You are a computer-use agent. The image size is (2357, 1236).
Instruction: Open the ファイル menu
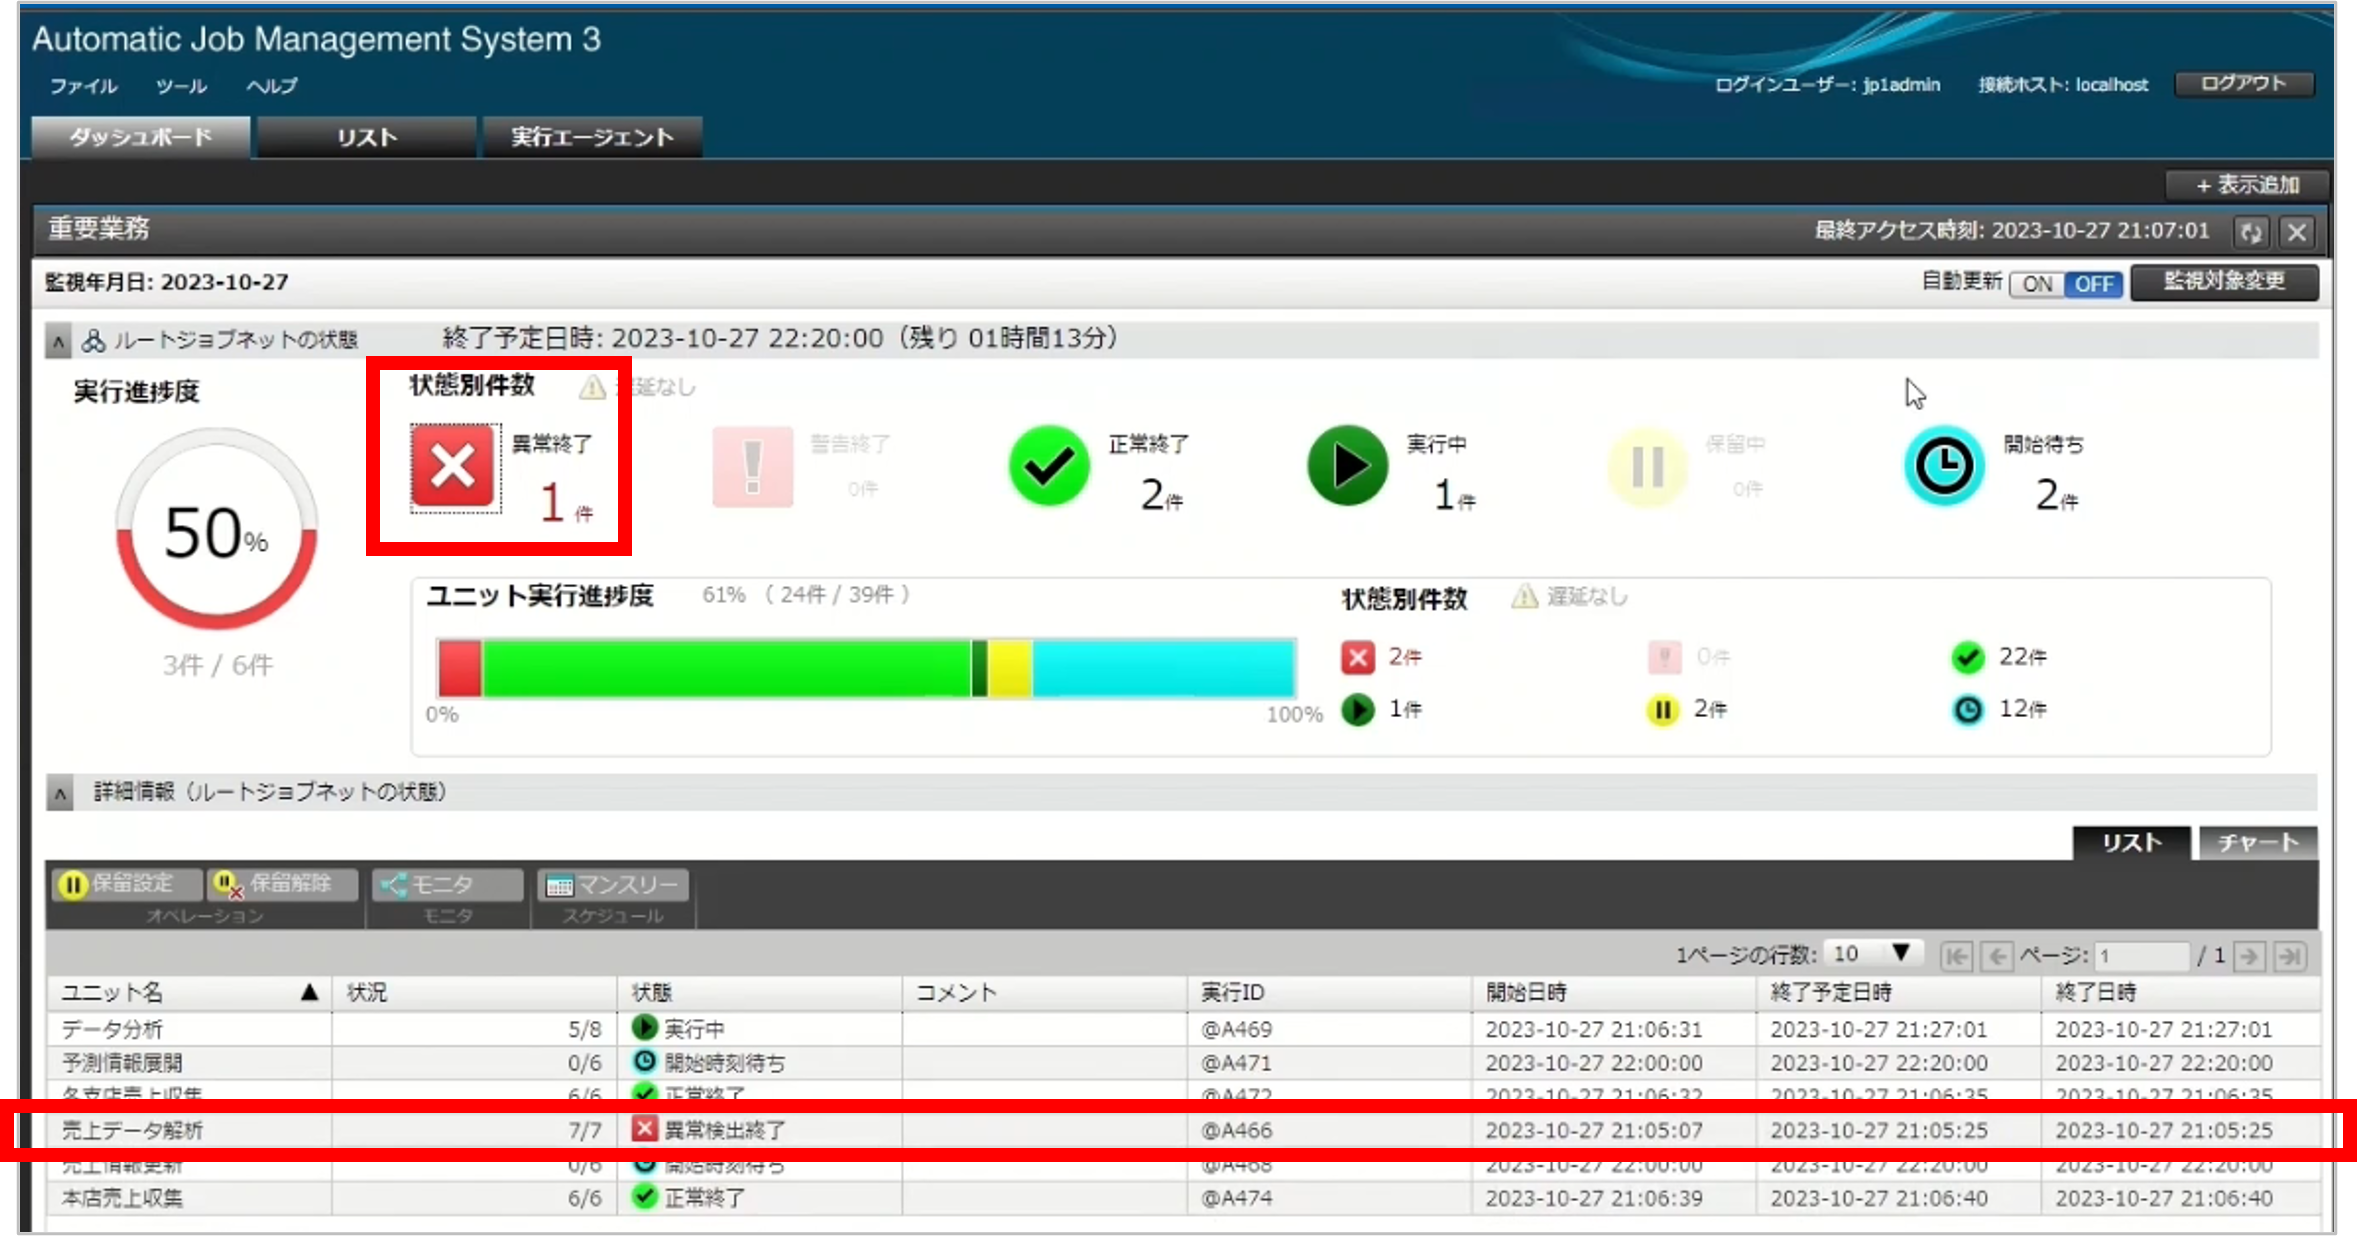(84, 86)
